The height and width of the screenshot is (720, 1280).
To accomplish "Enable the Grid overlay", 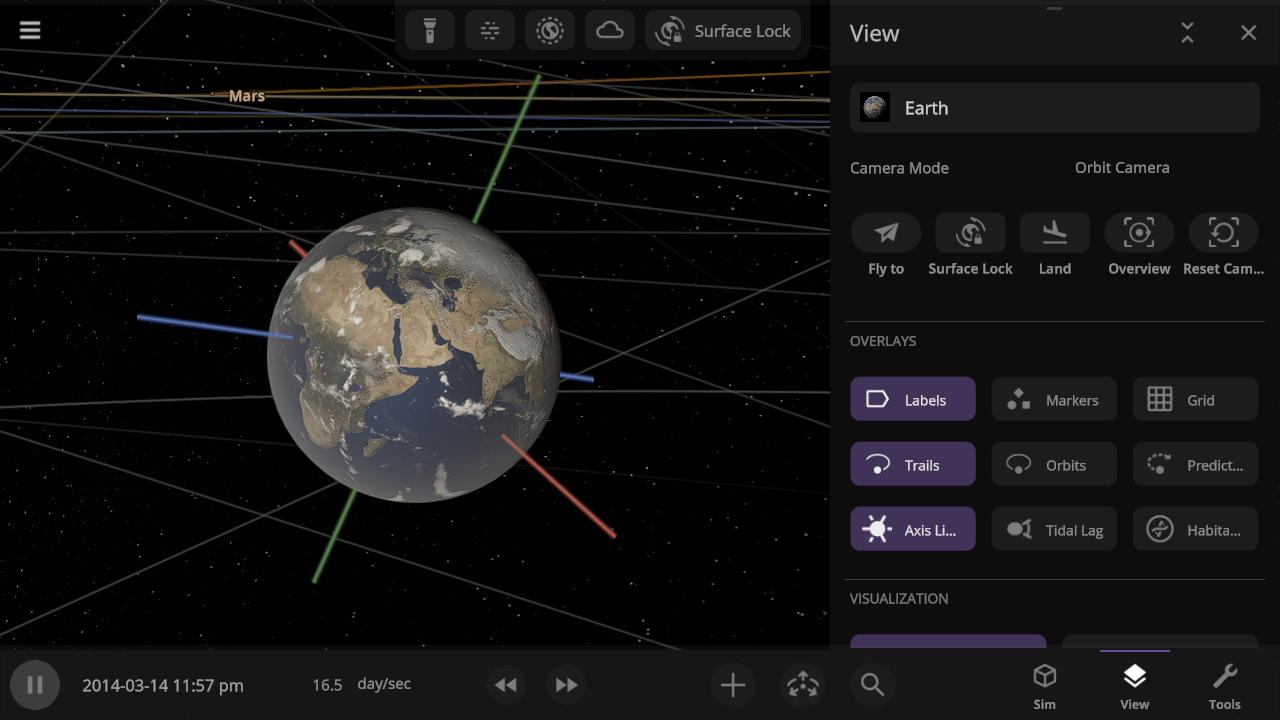I will (x=1195, y=399).
